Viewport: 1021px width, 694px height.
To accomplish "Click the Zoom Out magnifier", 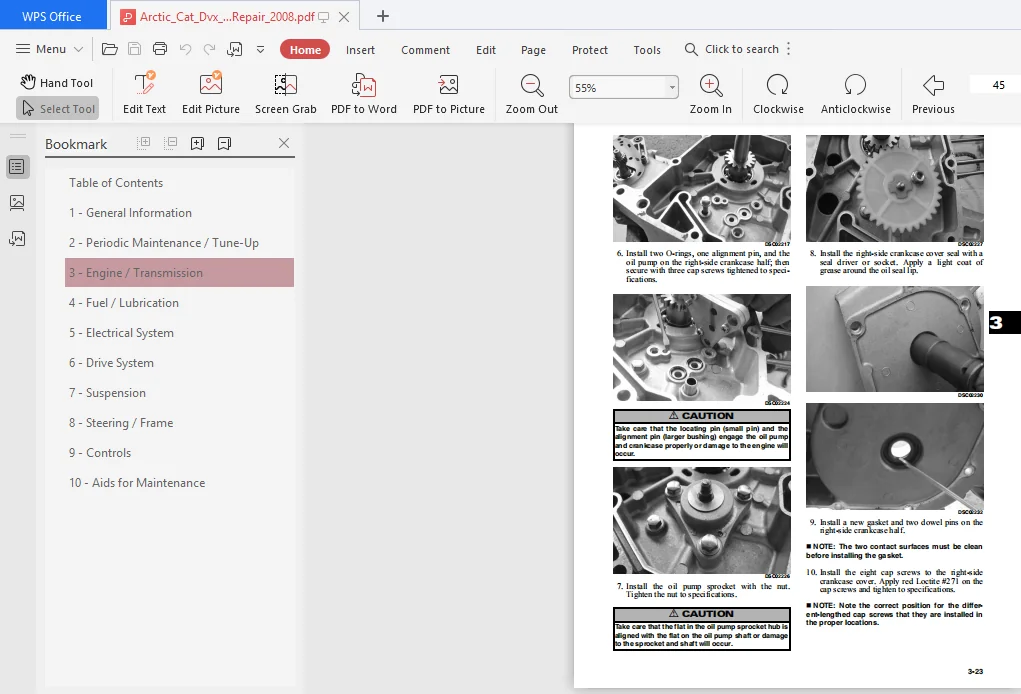I will (x=532, y=94).
